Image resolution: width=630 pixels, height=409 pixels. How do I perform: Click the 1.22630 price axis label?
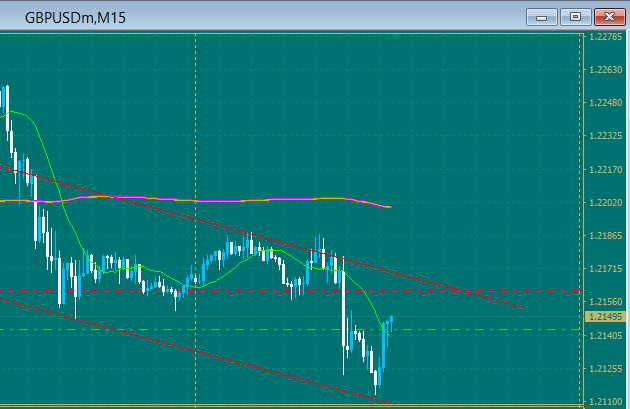(x=605, y=70)
